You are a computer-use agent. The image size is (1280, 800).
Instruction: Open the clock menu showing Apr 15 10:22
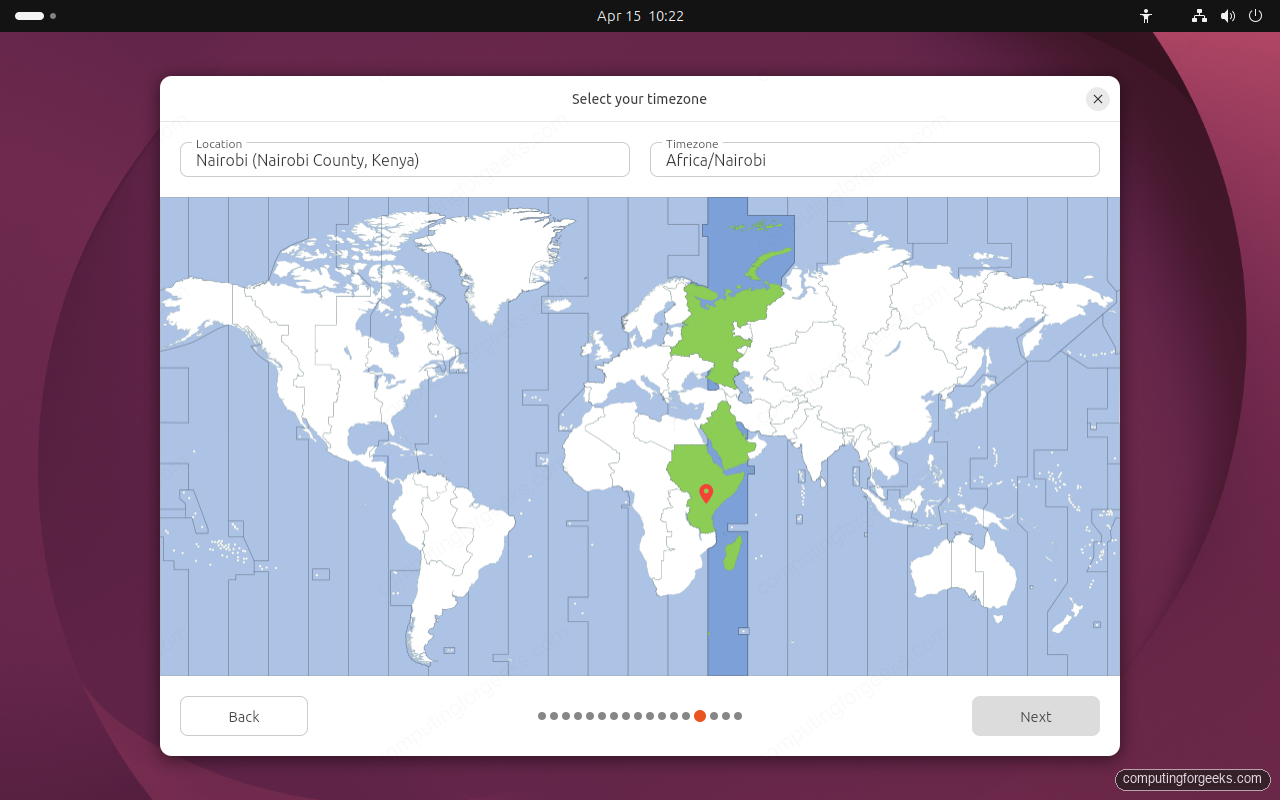coord(640,16)
